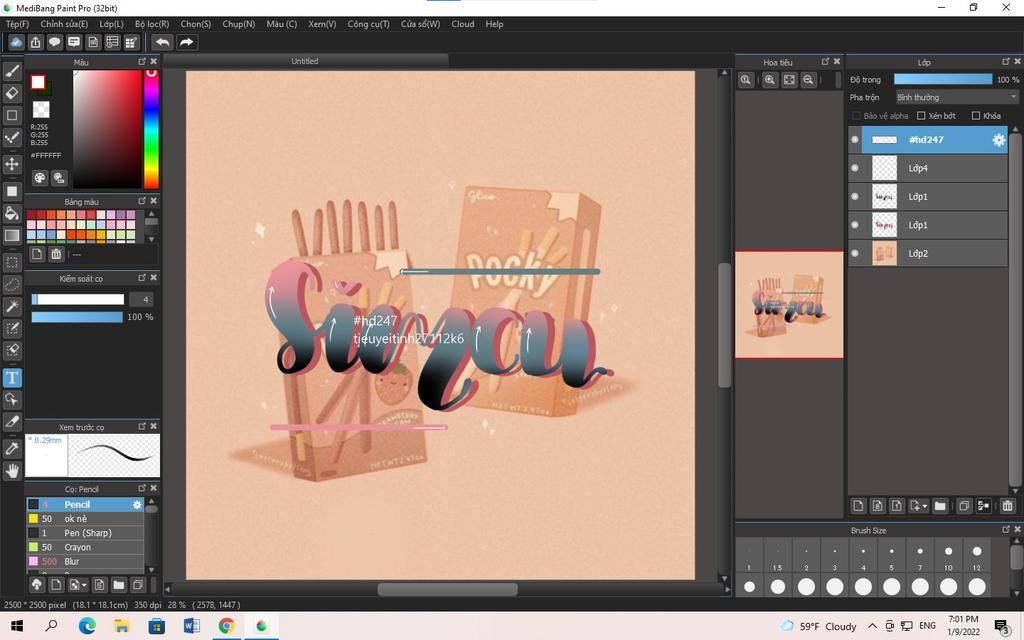
Task: Hide the Lớp4 layer
Action: [855, 168]
